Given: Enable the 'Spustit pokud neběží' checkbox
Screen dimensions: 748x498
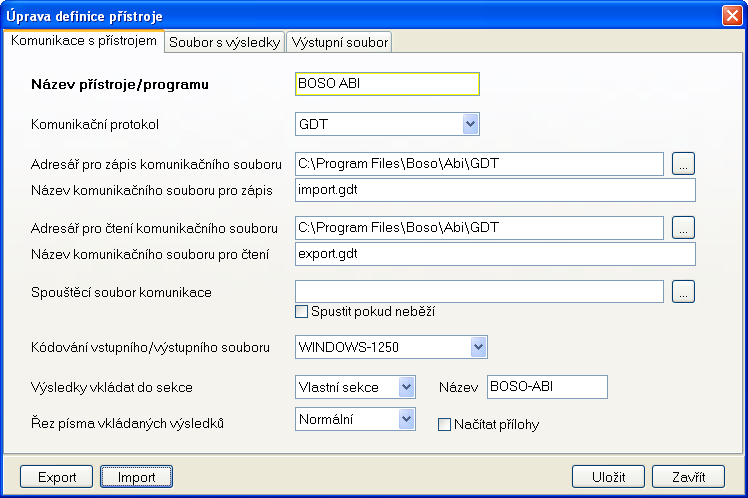Looking at the screenshot, I should click(301, 312).
